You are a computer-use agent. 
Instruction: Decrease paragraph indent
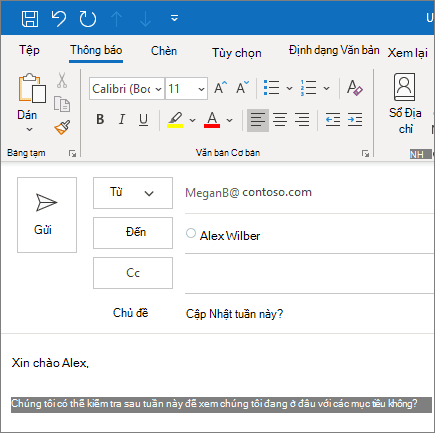[333, 120]
